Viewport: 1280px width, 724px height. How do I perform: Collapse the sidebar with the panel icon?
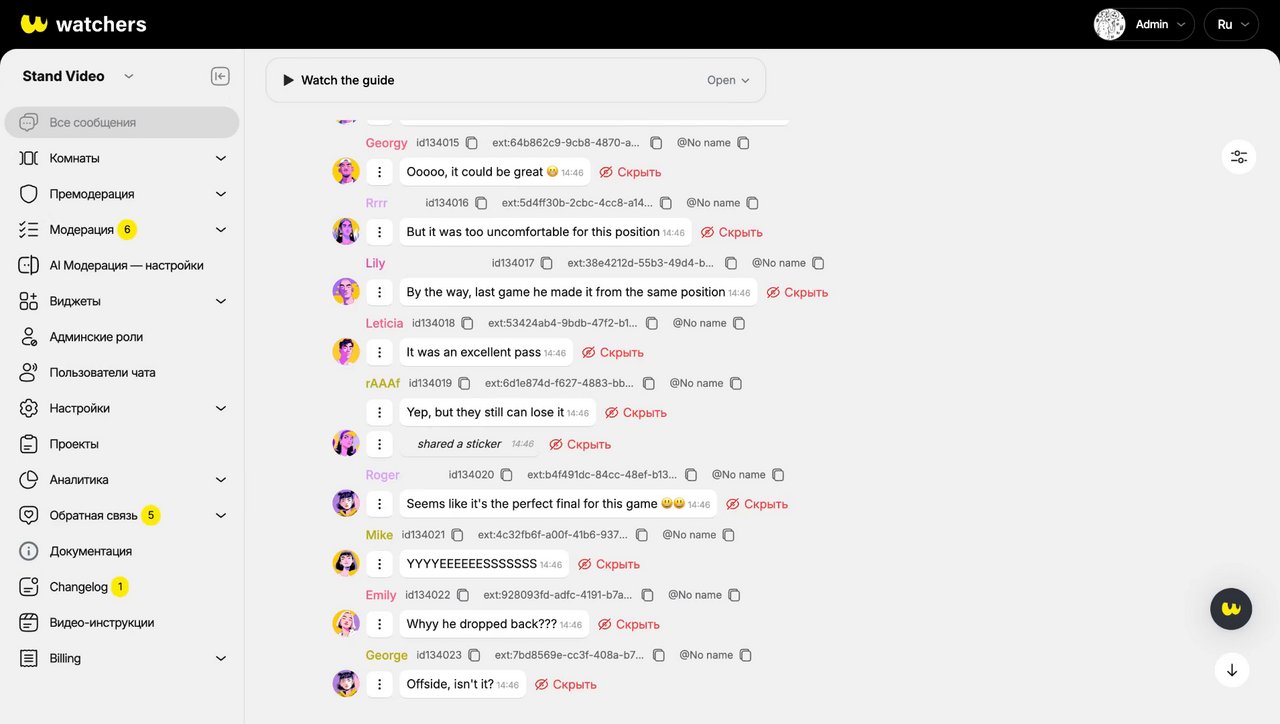point(220,76)
